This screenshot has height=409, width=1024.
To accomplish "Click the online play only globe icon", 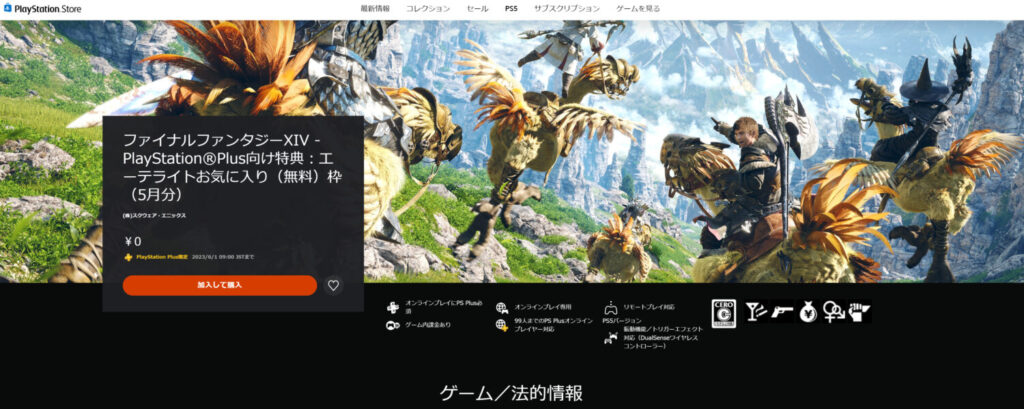I will [502, 306].
